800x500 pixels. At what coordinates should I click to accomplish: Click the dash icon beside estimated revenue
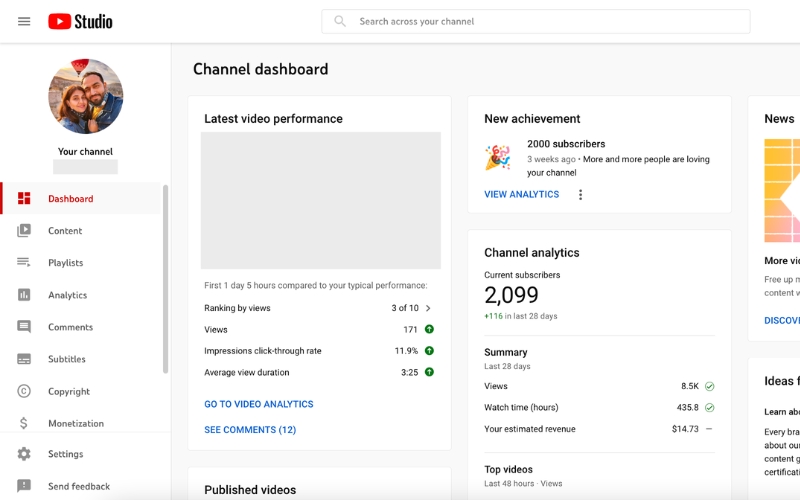(x=709, y=429)
